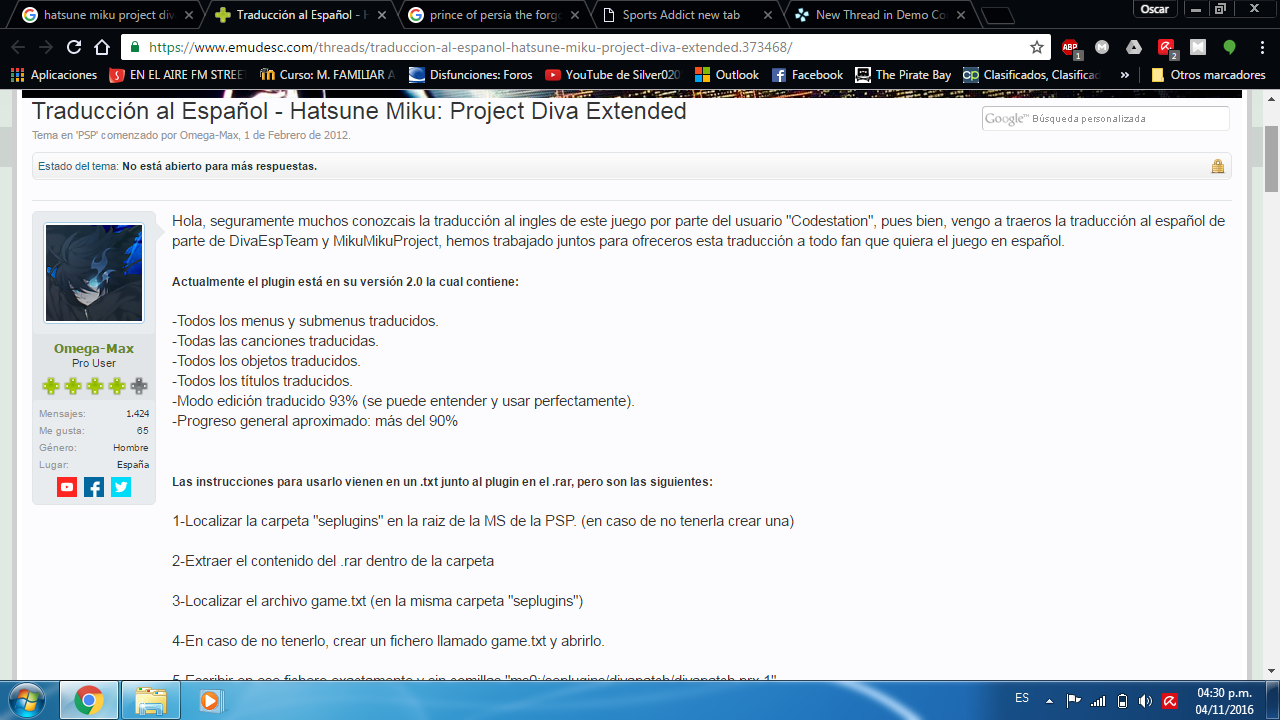Go to the browser home page icon
This screenshot has height=720, width=1280.
102,47
